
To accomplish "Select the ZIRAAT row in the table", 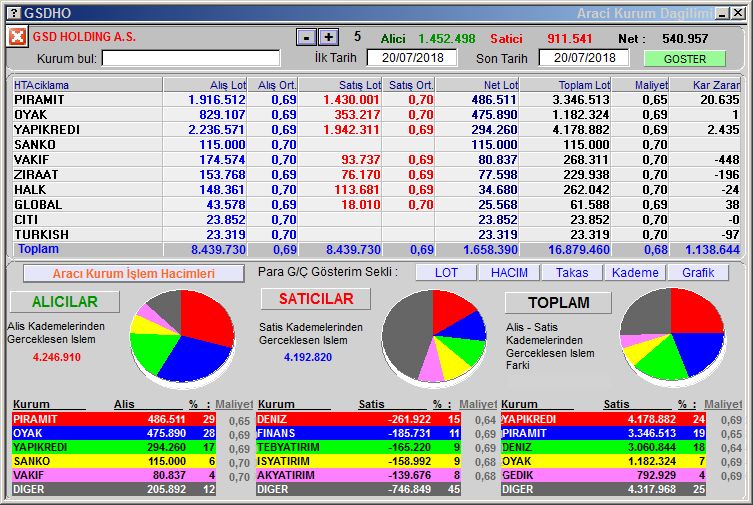I will (376, 175).
